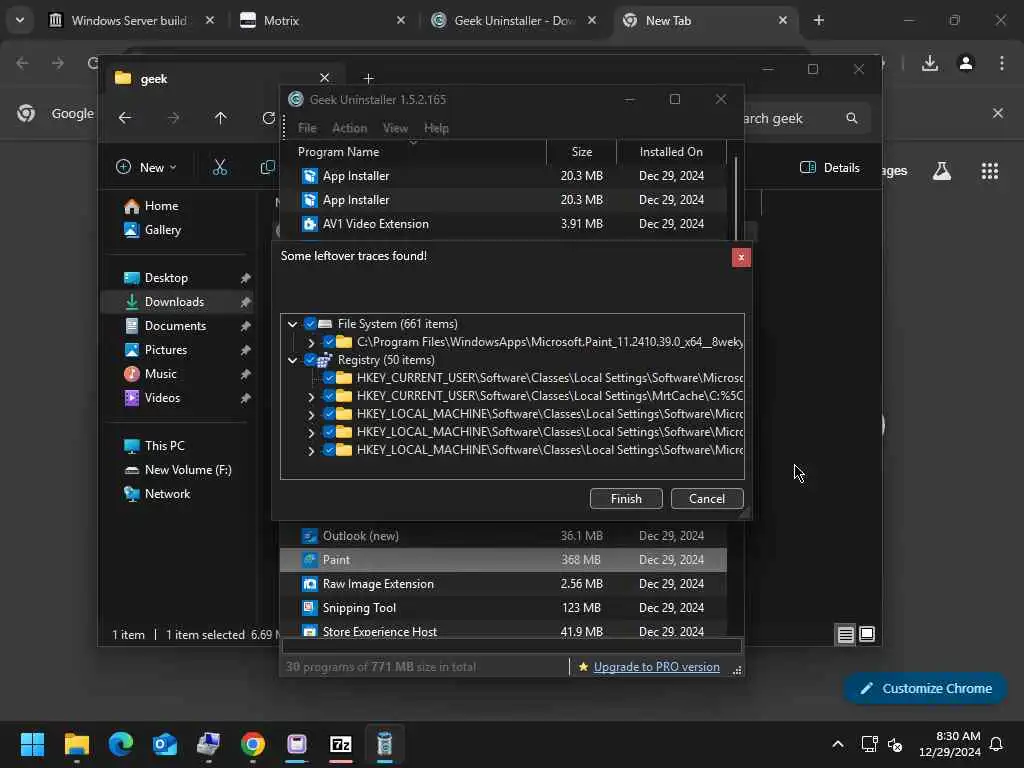Expand second HKEY_LOCAL_MACHINE registry key node
The width and height of the screenshot is (1024, 768).
(311, 432)
